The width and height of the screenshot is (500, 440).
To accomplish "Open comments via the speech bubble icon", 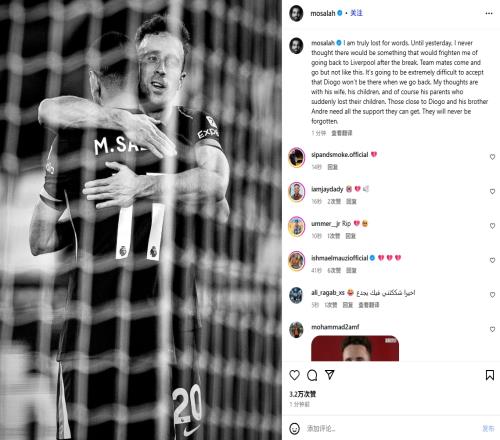I will coord(312,375).
